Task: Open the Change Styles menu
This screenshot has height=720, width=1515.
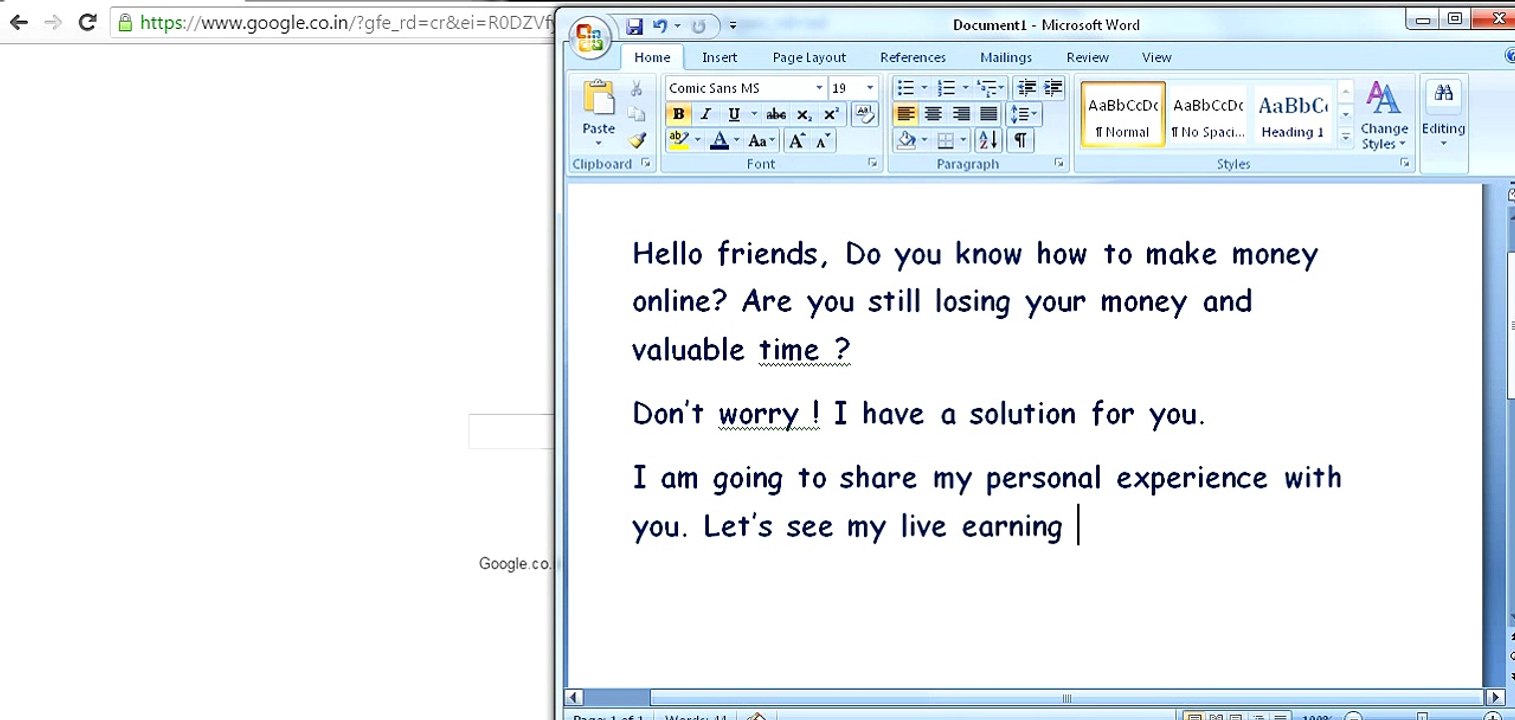Action: [1384, 116]
